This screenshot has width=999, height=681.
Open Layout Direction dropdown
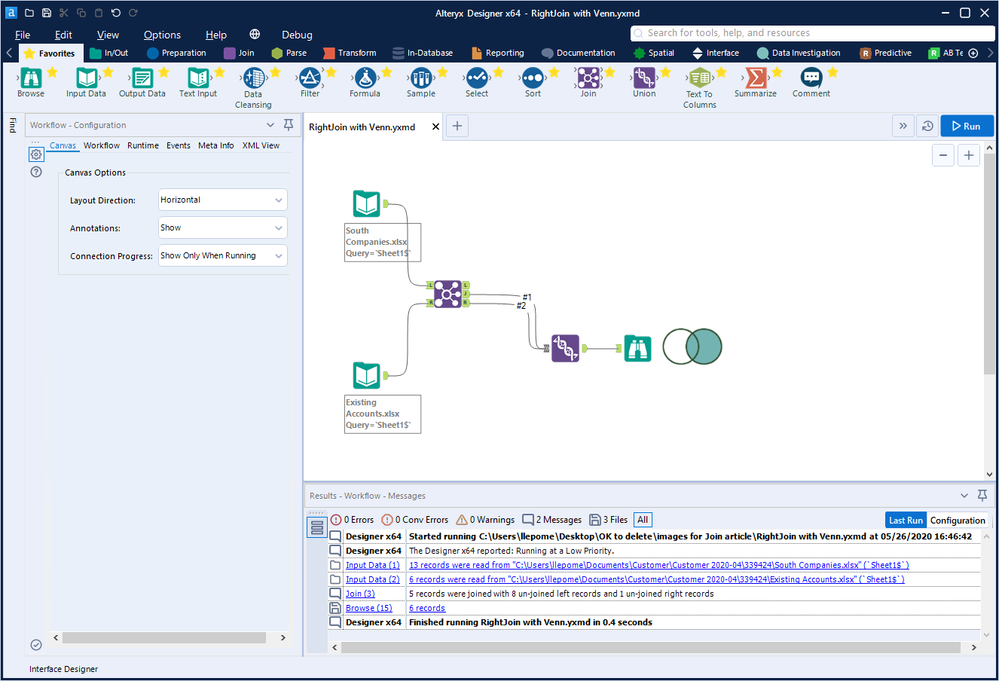click(x=222, y=200)
